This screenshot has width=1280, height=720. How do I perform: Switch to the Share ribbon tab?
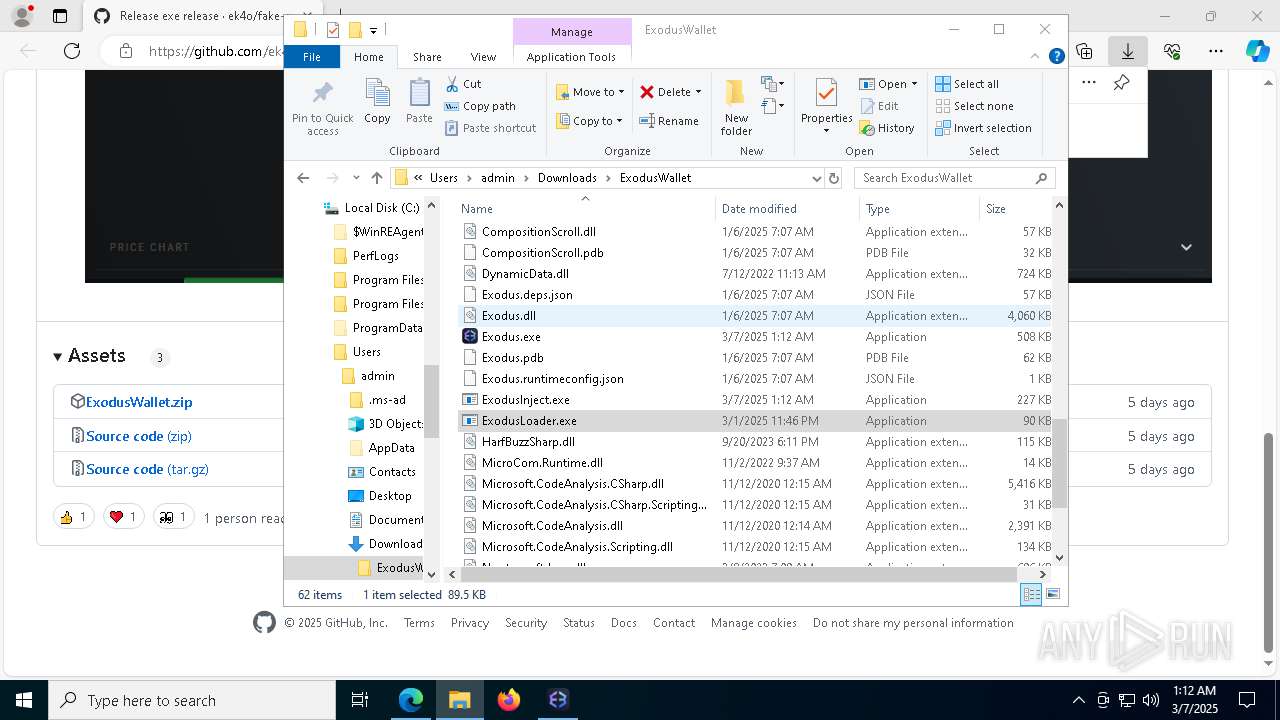tap(427, 57)
